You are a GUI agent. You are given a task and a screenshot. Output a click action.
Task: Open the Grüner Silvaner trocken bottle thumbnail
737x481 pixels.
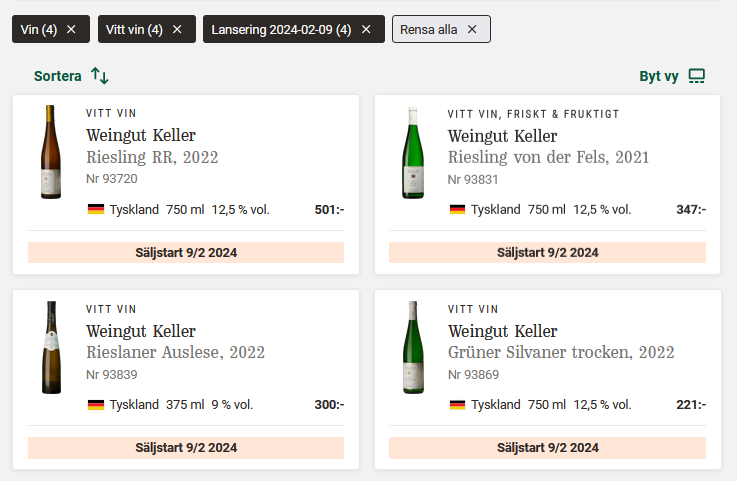[413, 347]
